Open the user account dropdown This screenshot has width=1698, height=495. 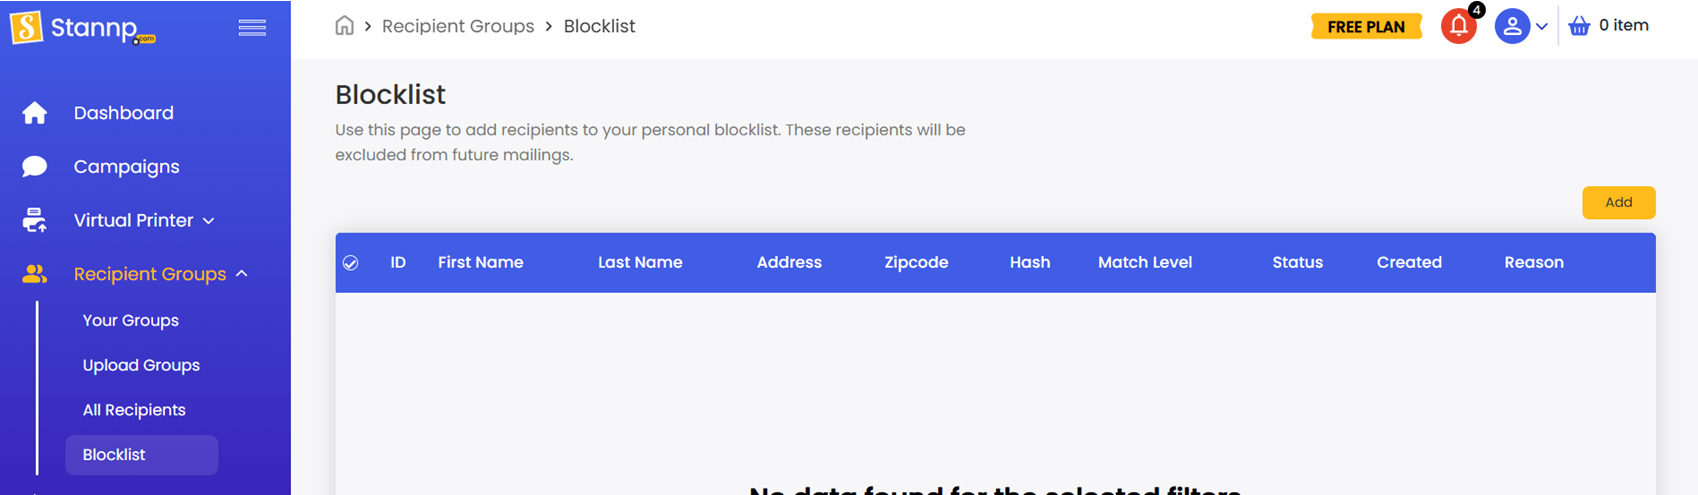tap(1521, 27)
